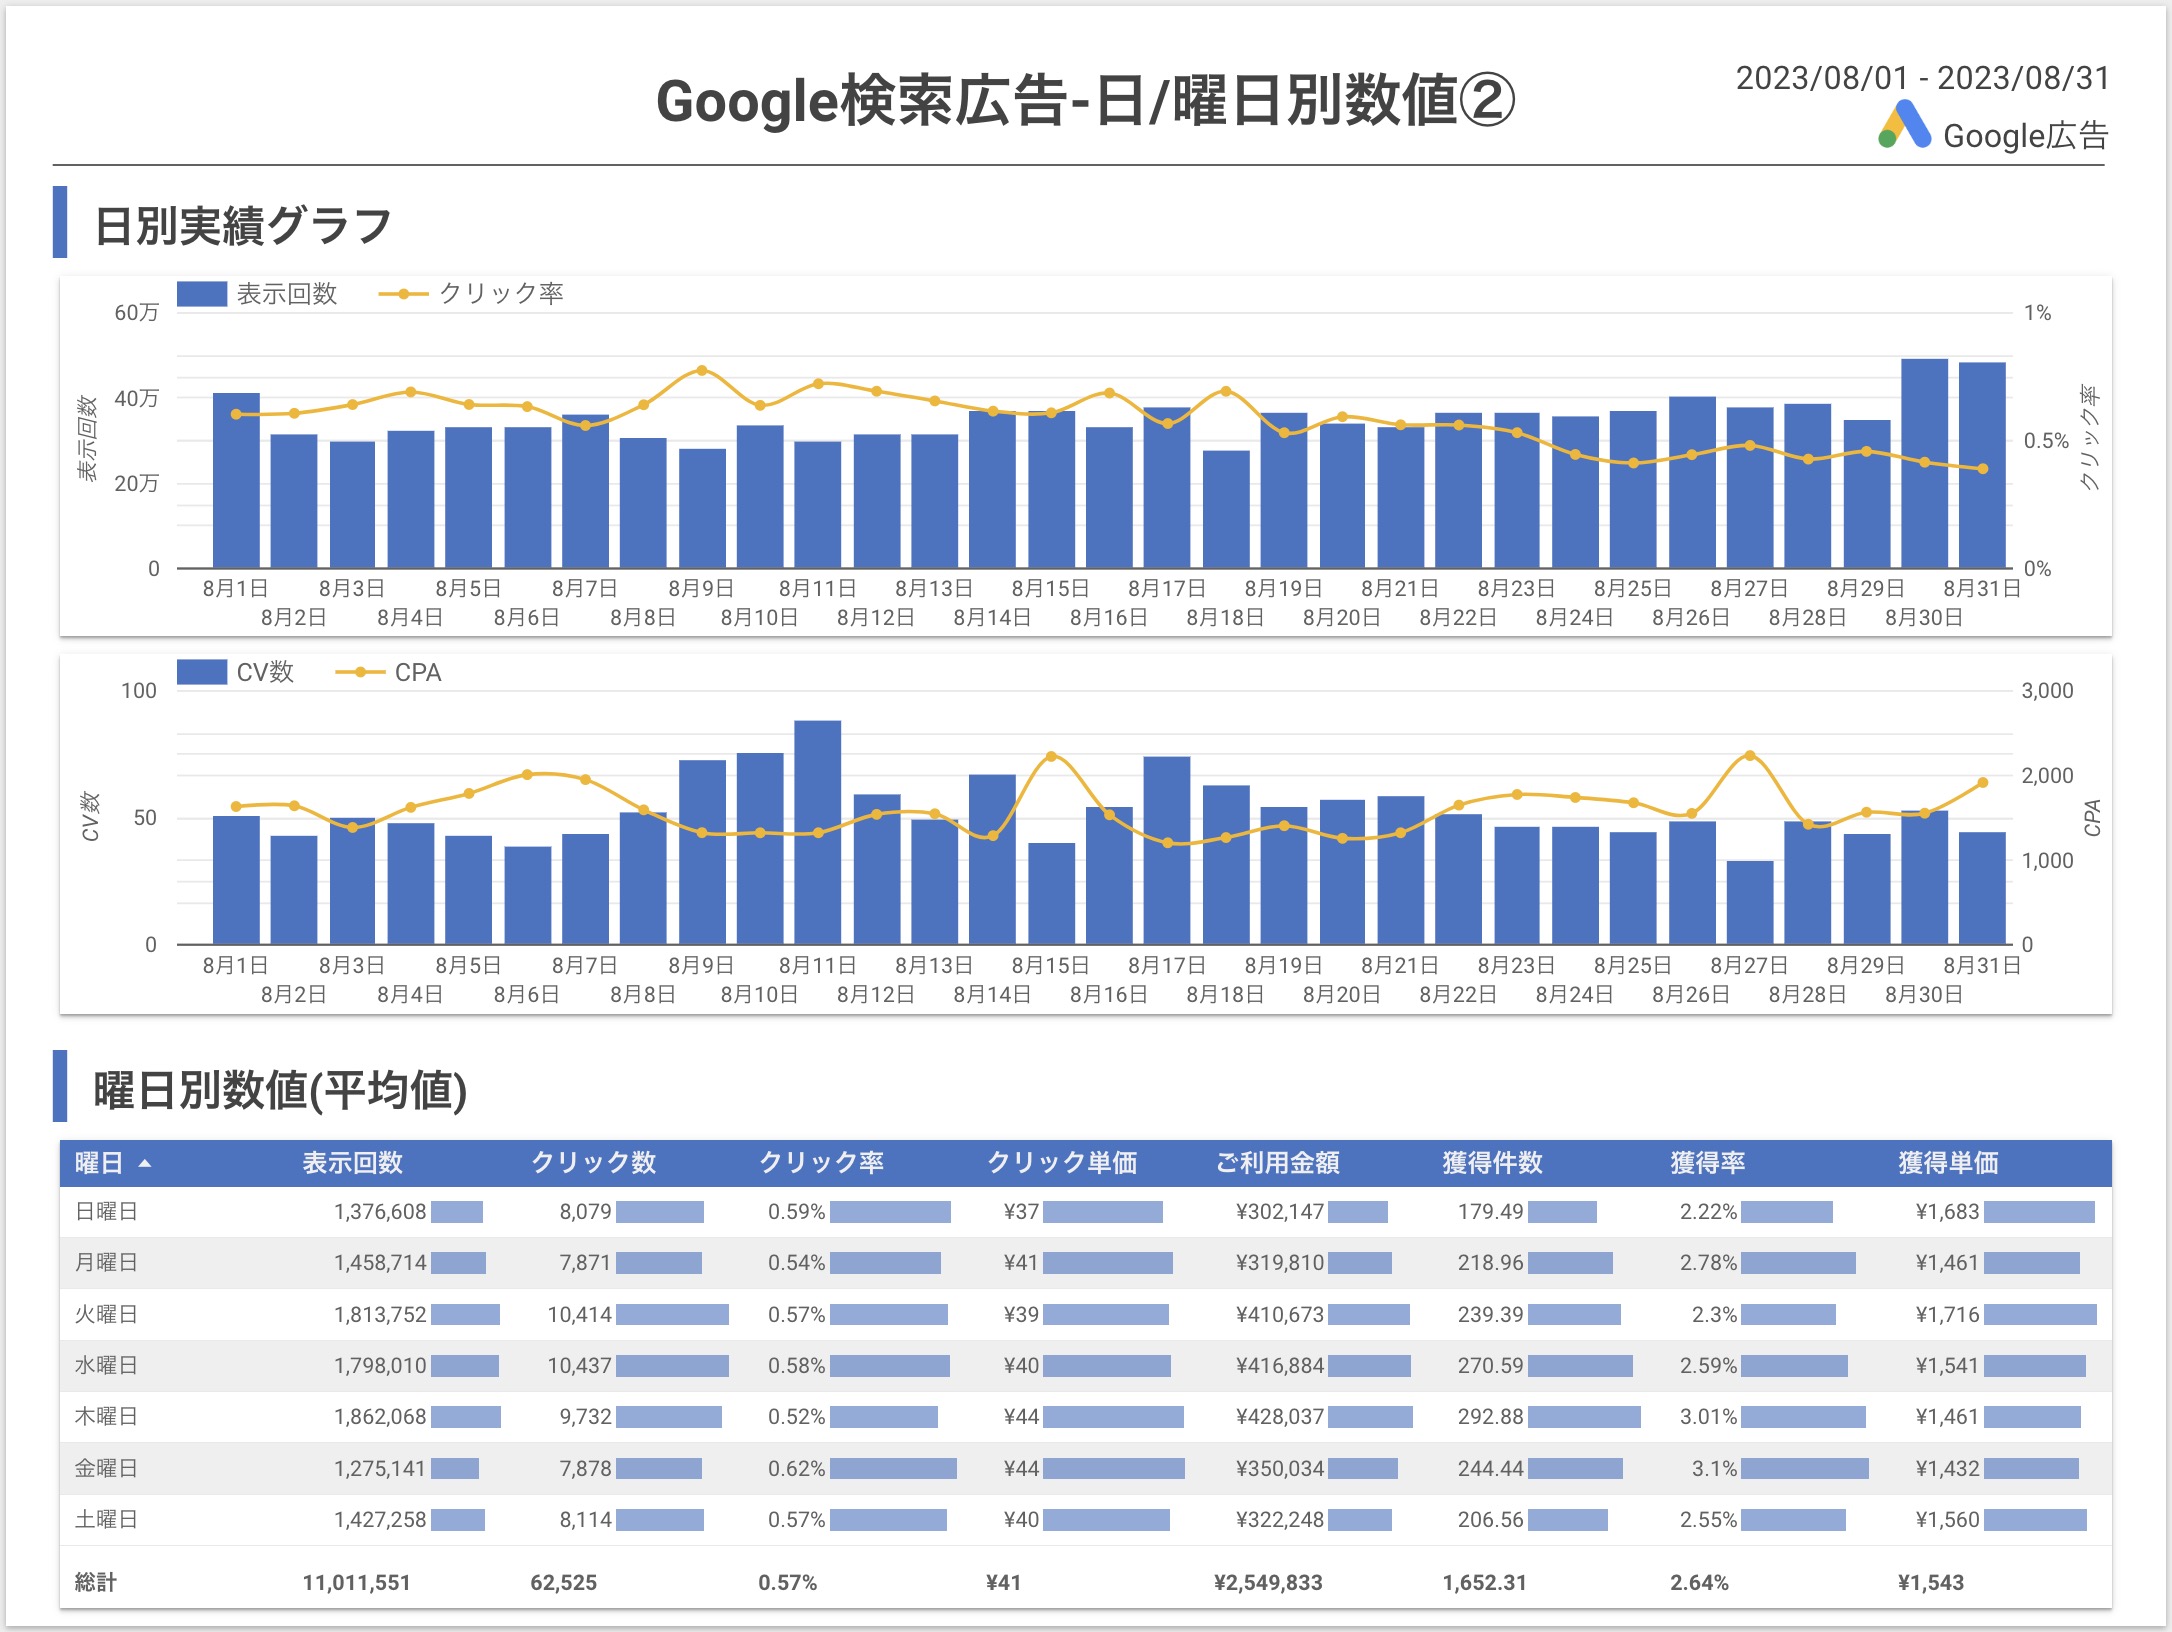This screenshot has width=2172, height=1632.
Task: Click the total ¥2,549,833 spend value
Action: [x=1268, y=1582]
